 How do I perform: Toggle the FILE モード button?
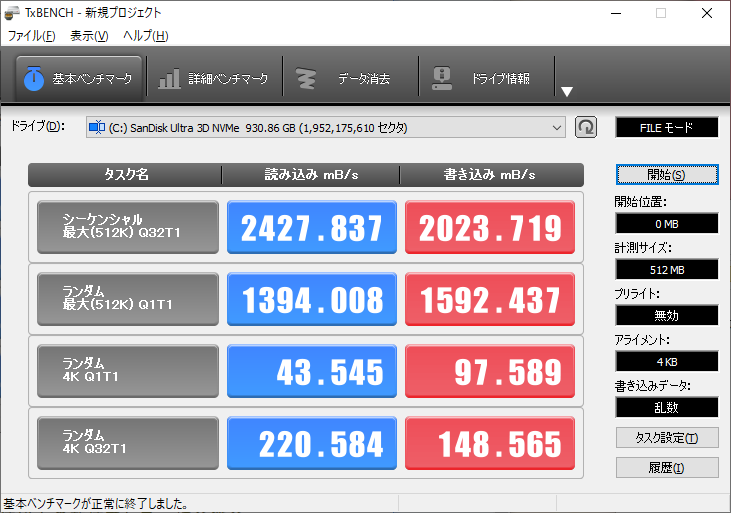[x=666, y=127]
